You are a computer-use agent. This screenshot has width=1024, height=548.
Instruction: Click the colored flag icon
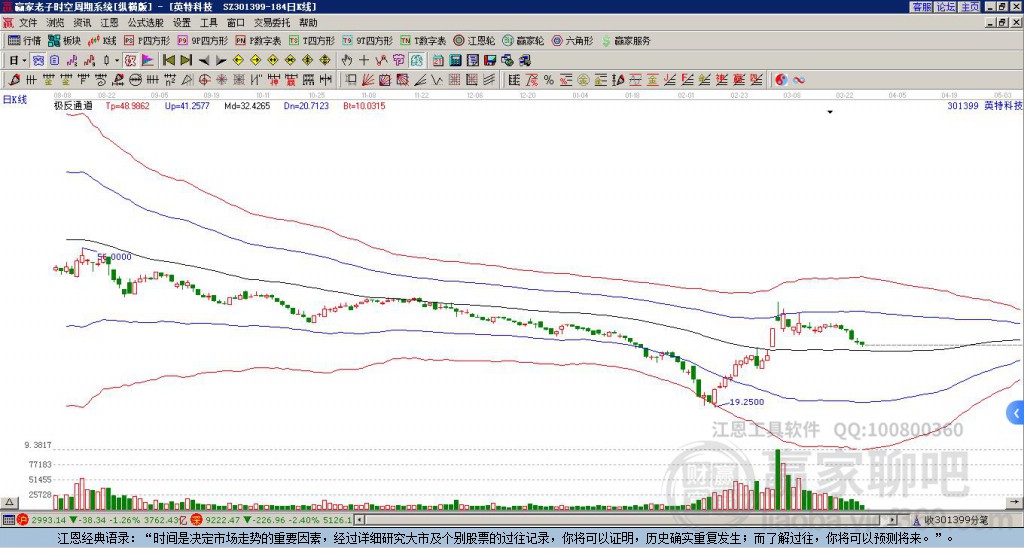pos(148,61)
